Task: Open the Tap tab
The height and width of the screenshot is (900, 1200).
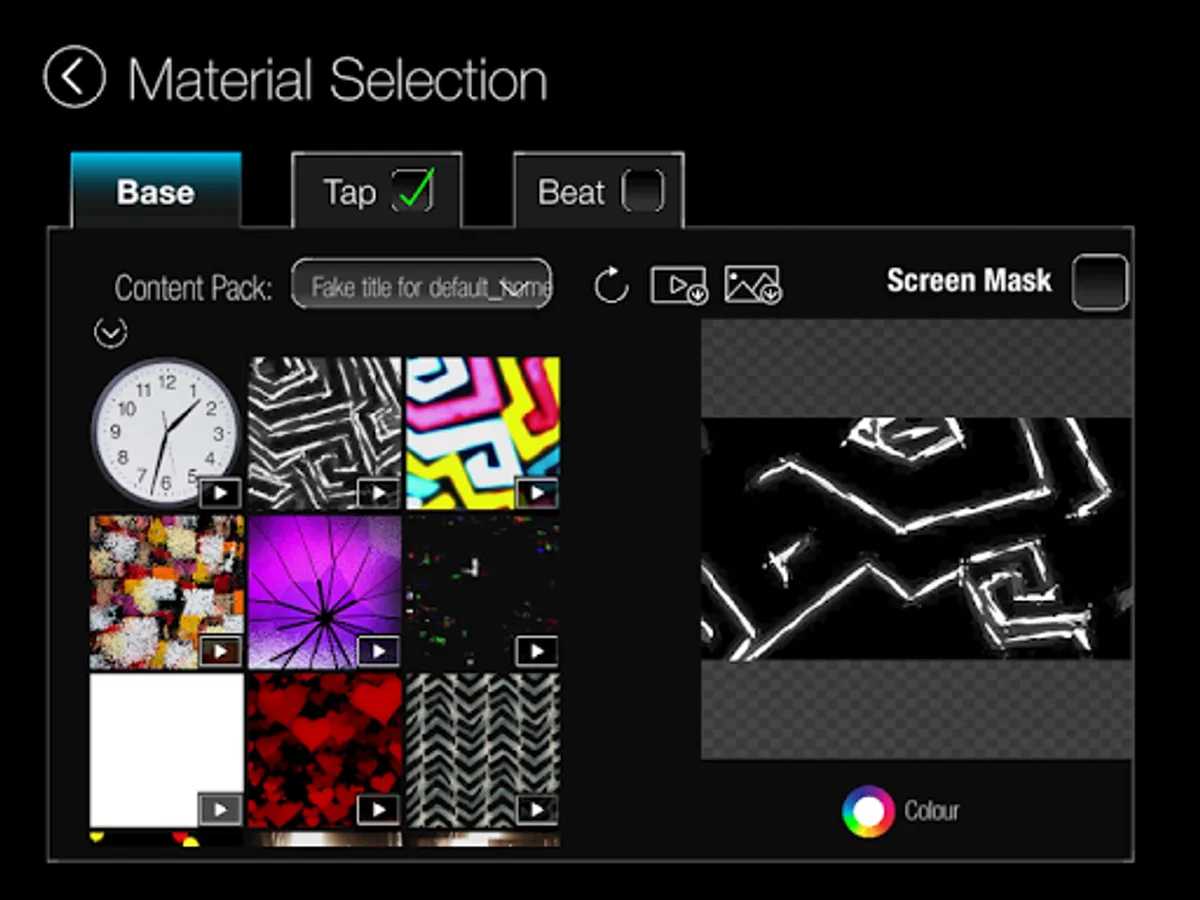Action: tap(377, 191)
